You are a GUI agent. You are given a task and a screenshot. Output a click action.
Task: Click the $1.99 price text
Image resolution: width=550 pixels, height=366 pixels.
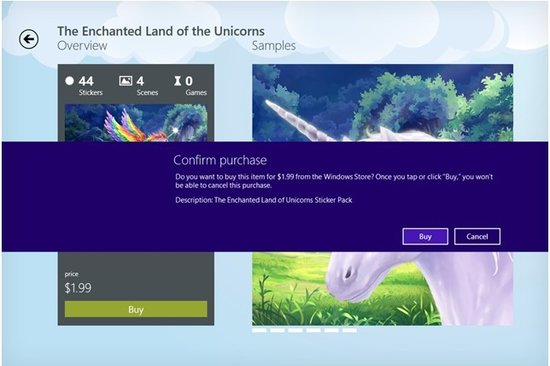point(78,288)
